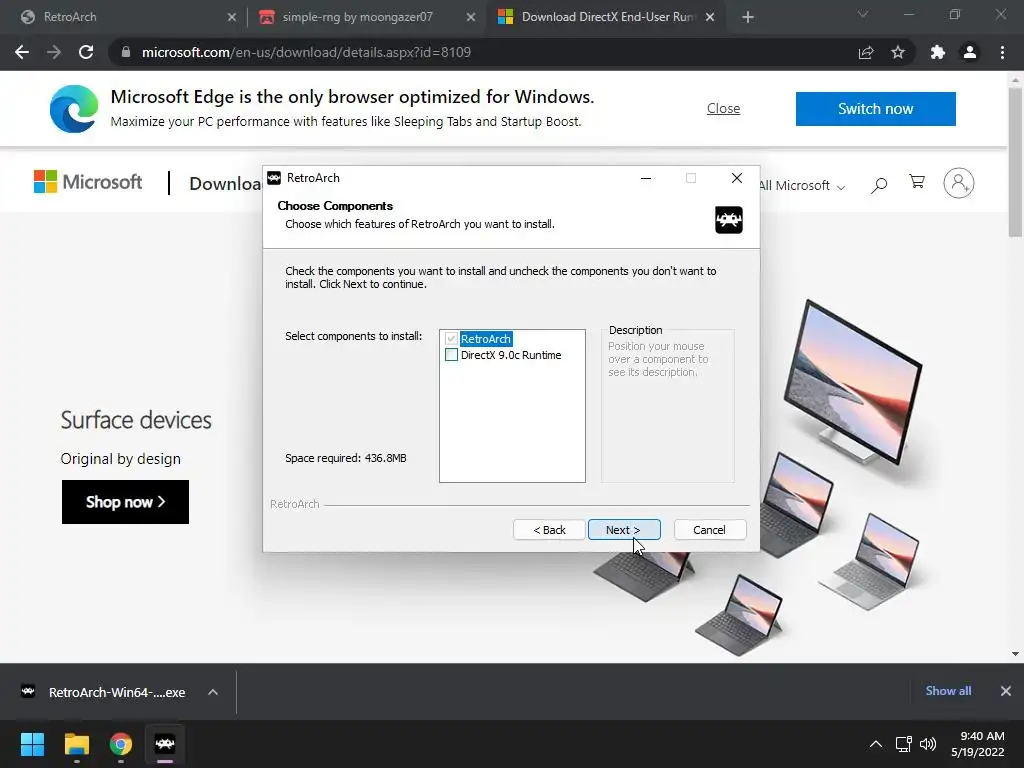This screenshot has width=1024, height=768.
Task: Click the Surface devices heading
Action: tap(136, 420)
